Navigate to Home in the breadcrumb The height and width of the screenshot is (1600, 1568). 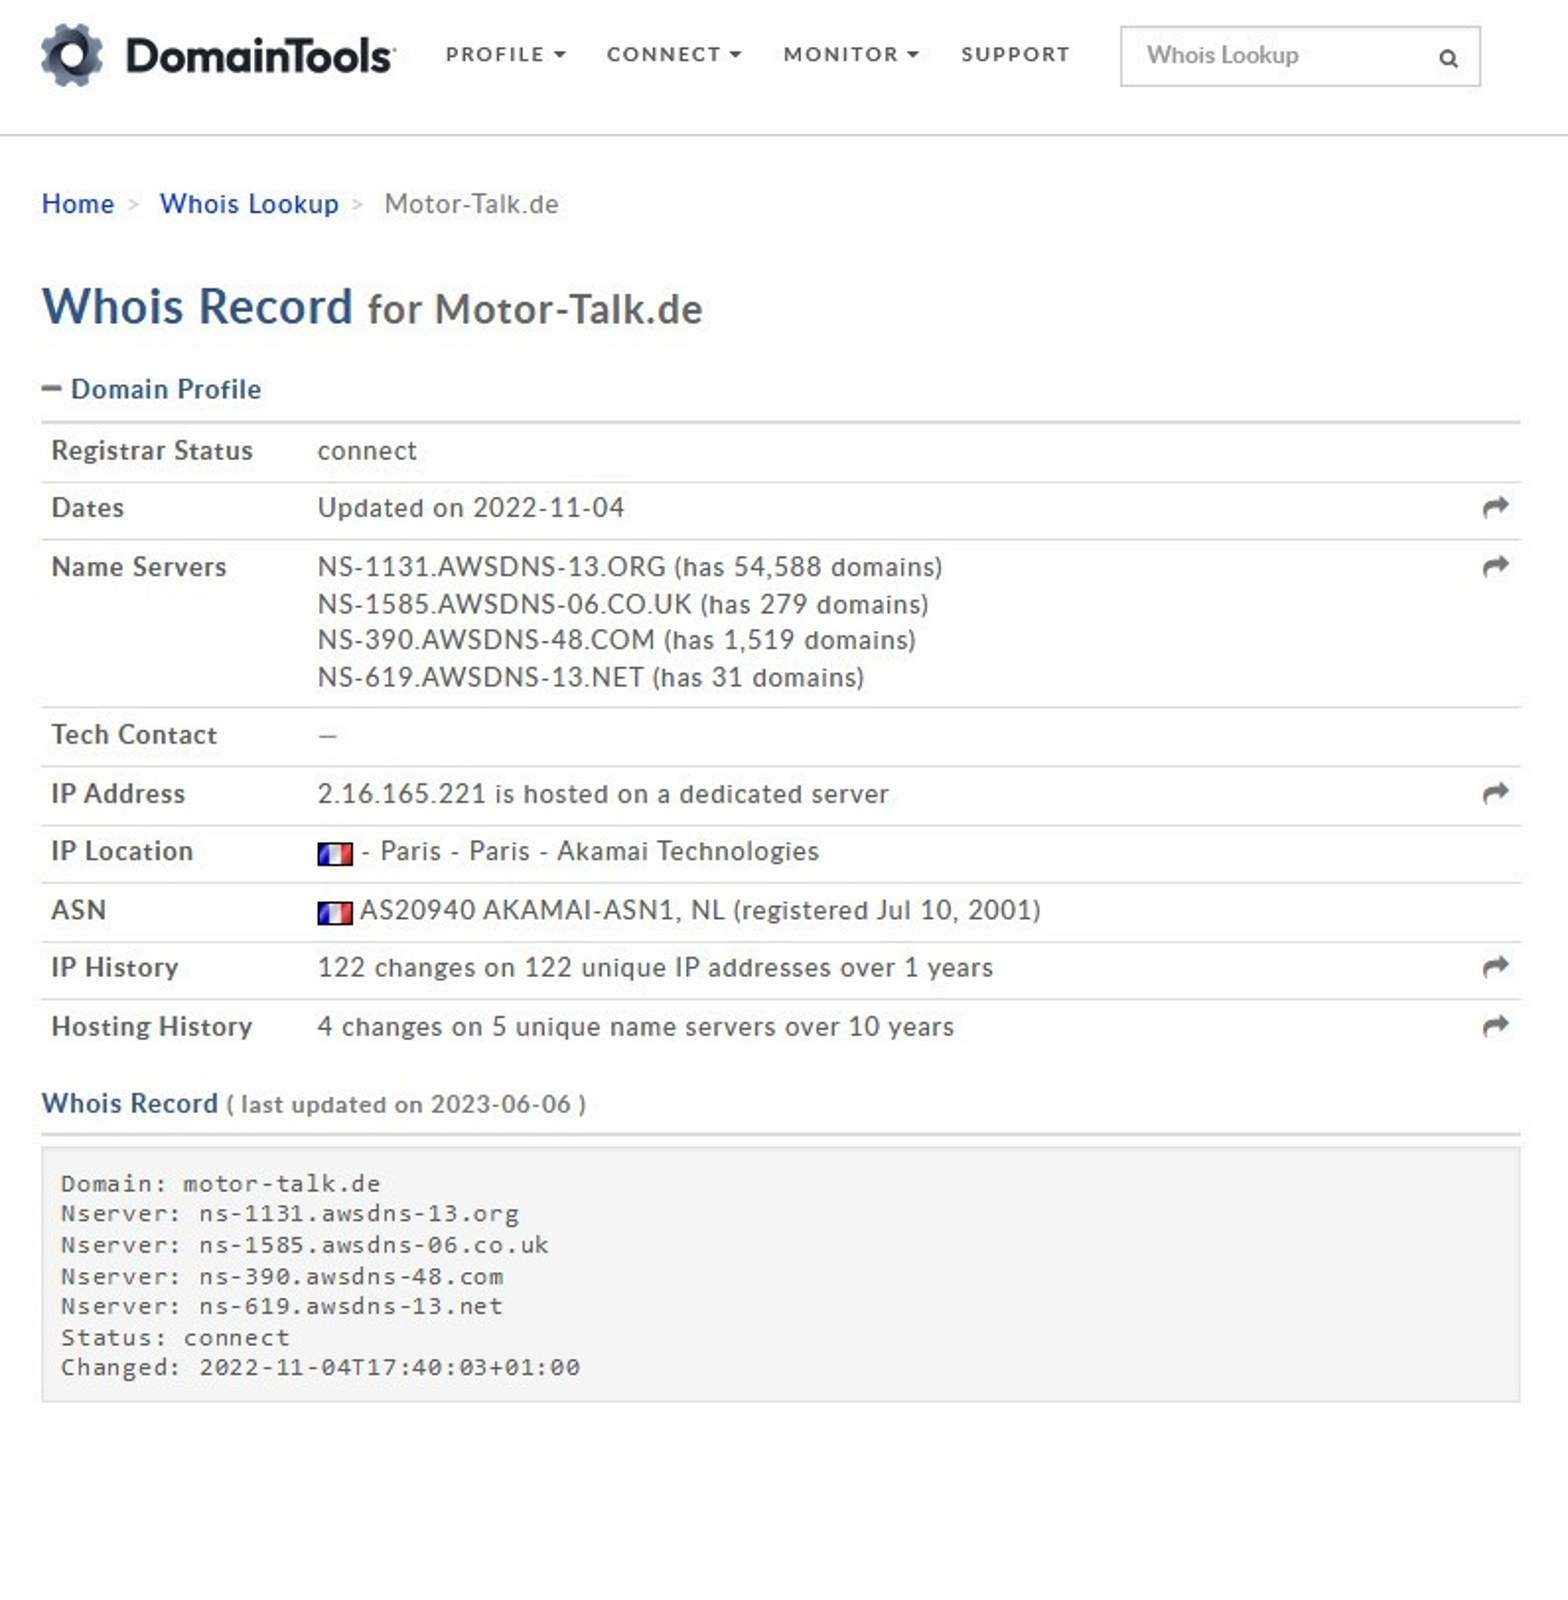tap(78, 204)
